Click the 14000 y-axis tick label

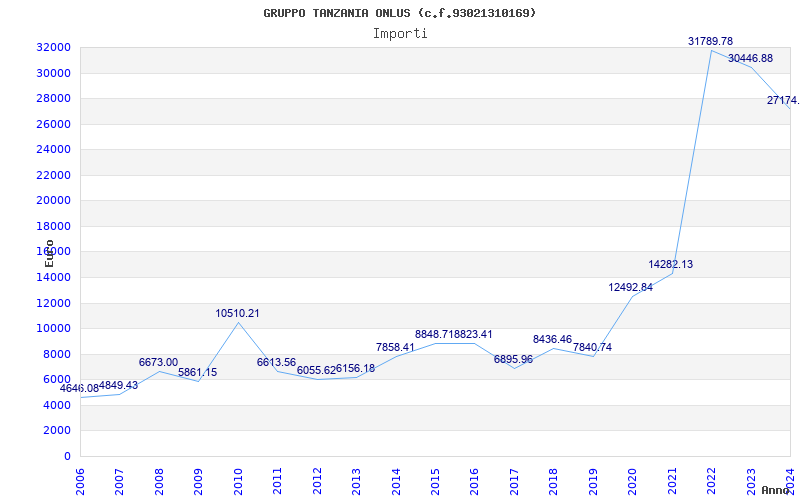coord(53,277)
